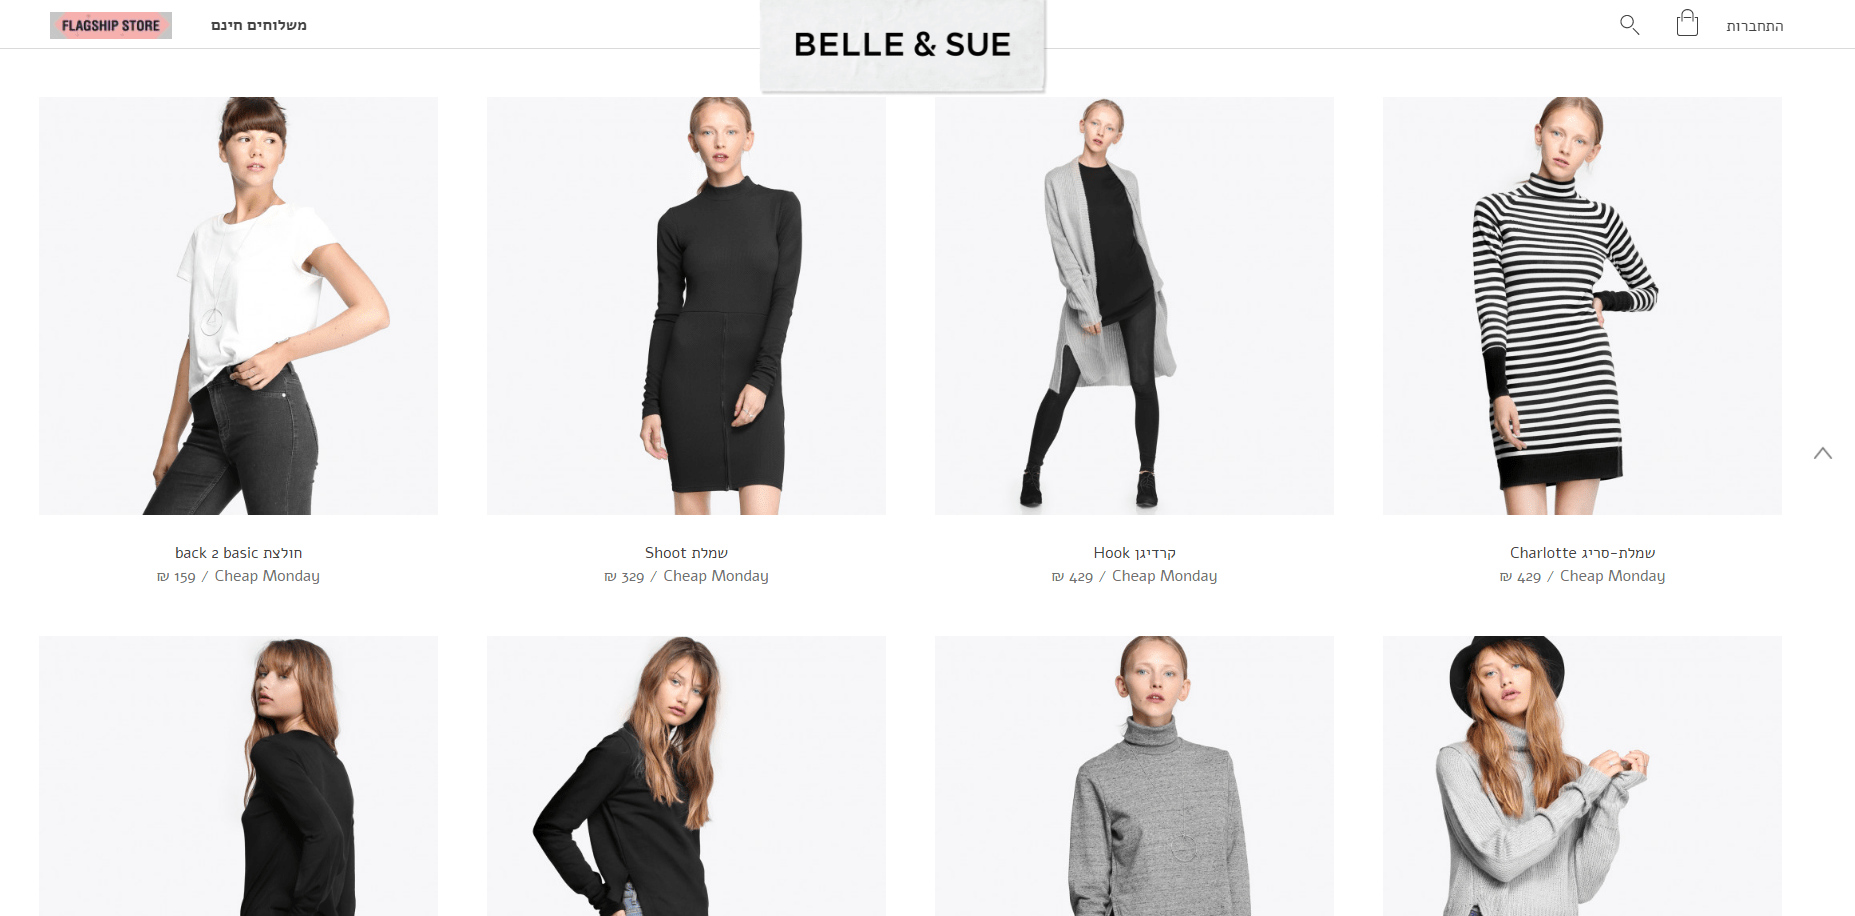Click the משלוחים חינם free shipping link

click(x=259, y=25)
